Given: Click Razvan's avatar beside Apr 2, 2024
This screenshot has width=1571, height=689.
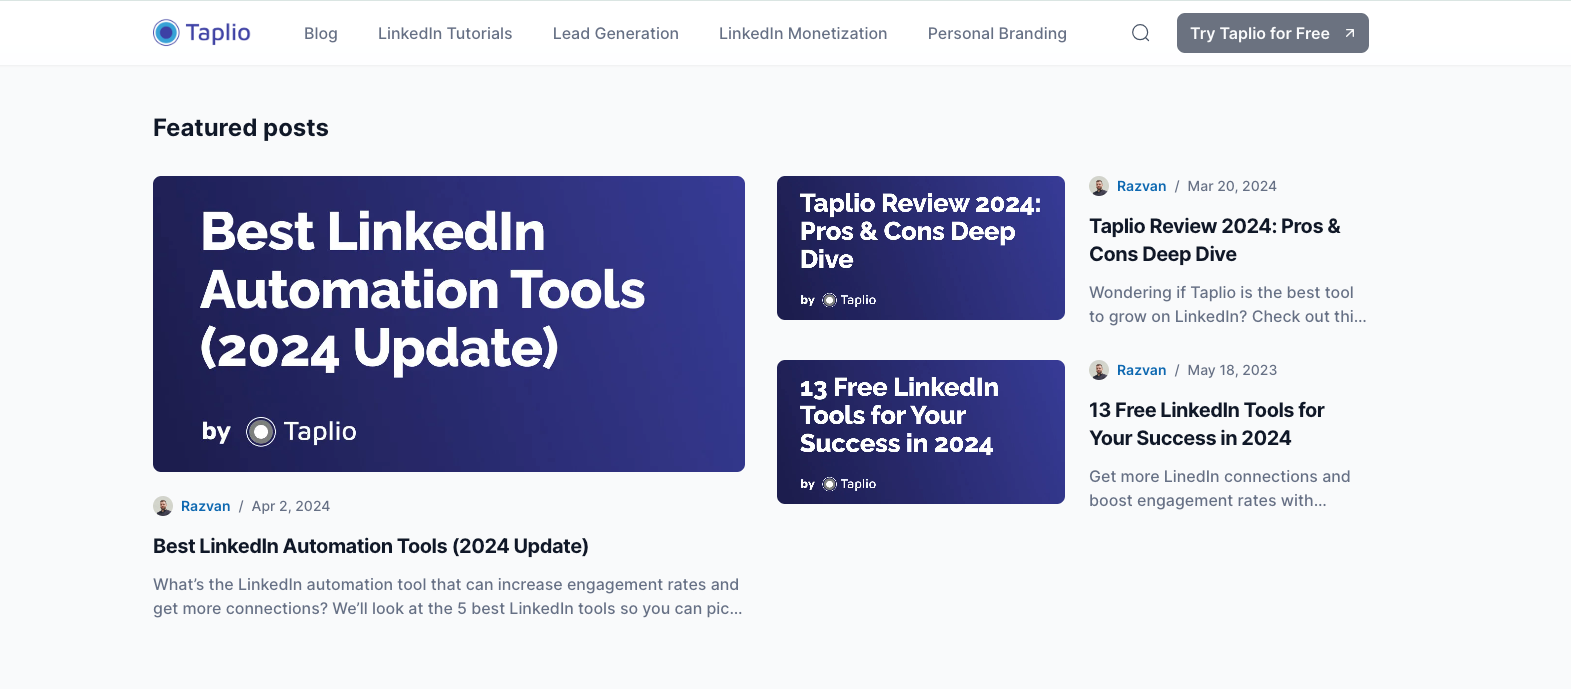Looking at the screenshot, I should click(x=163, y=506).
